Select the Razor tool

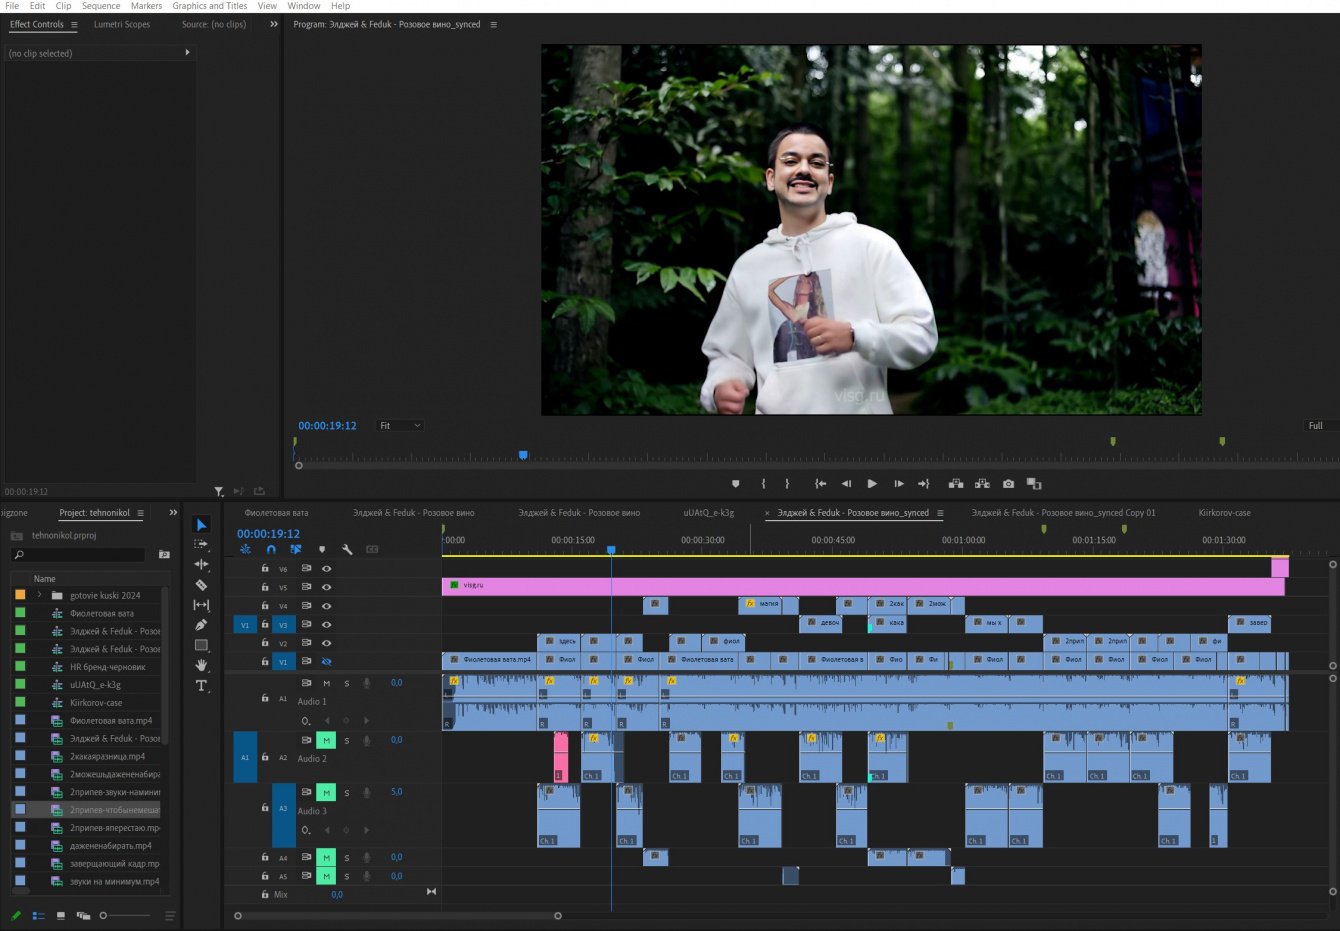coord(201,585)
